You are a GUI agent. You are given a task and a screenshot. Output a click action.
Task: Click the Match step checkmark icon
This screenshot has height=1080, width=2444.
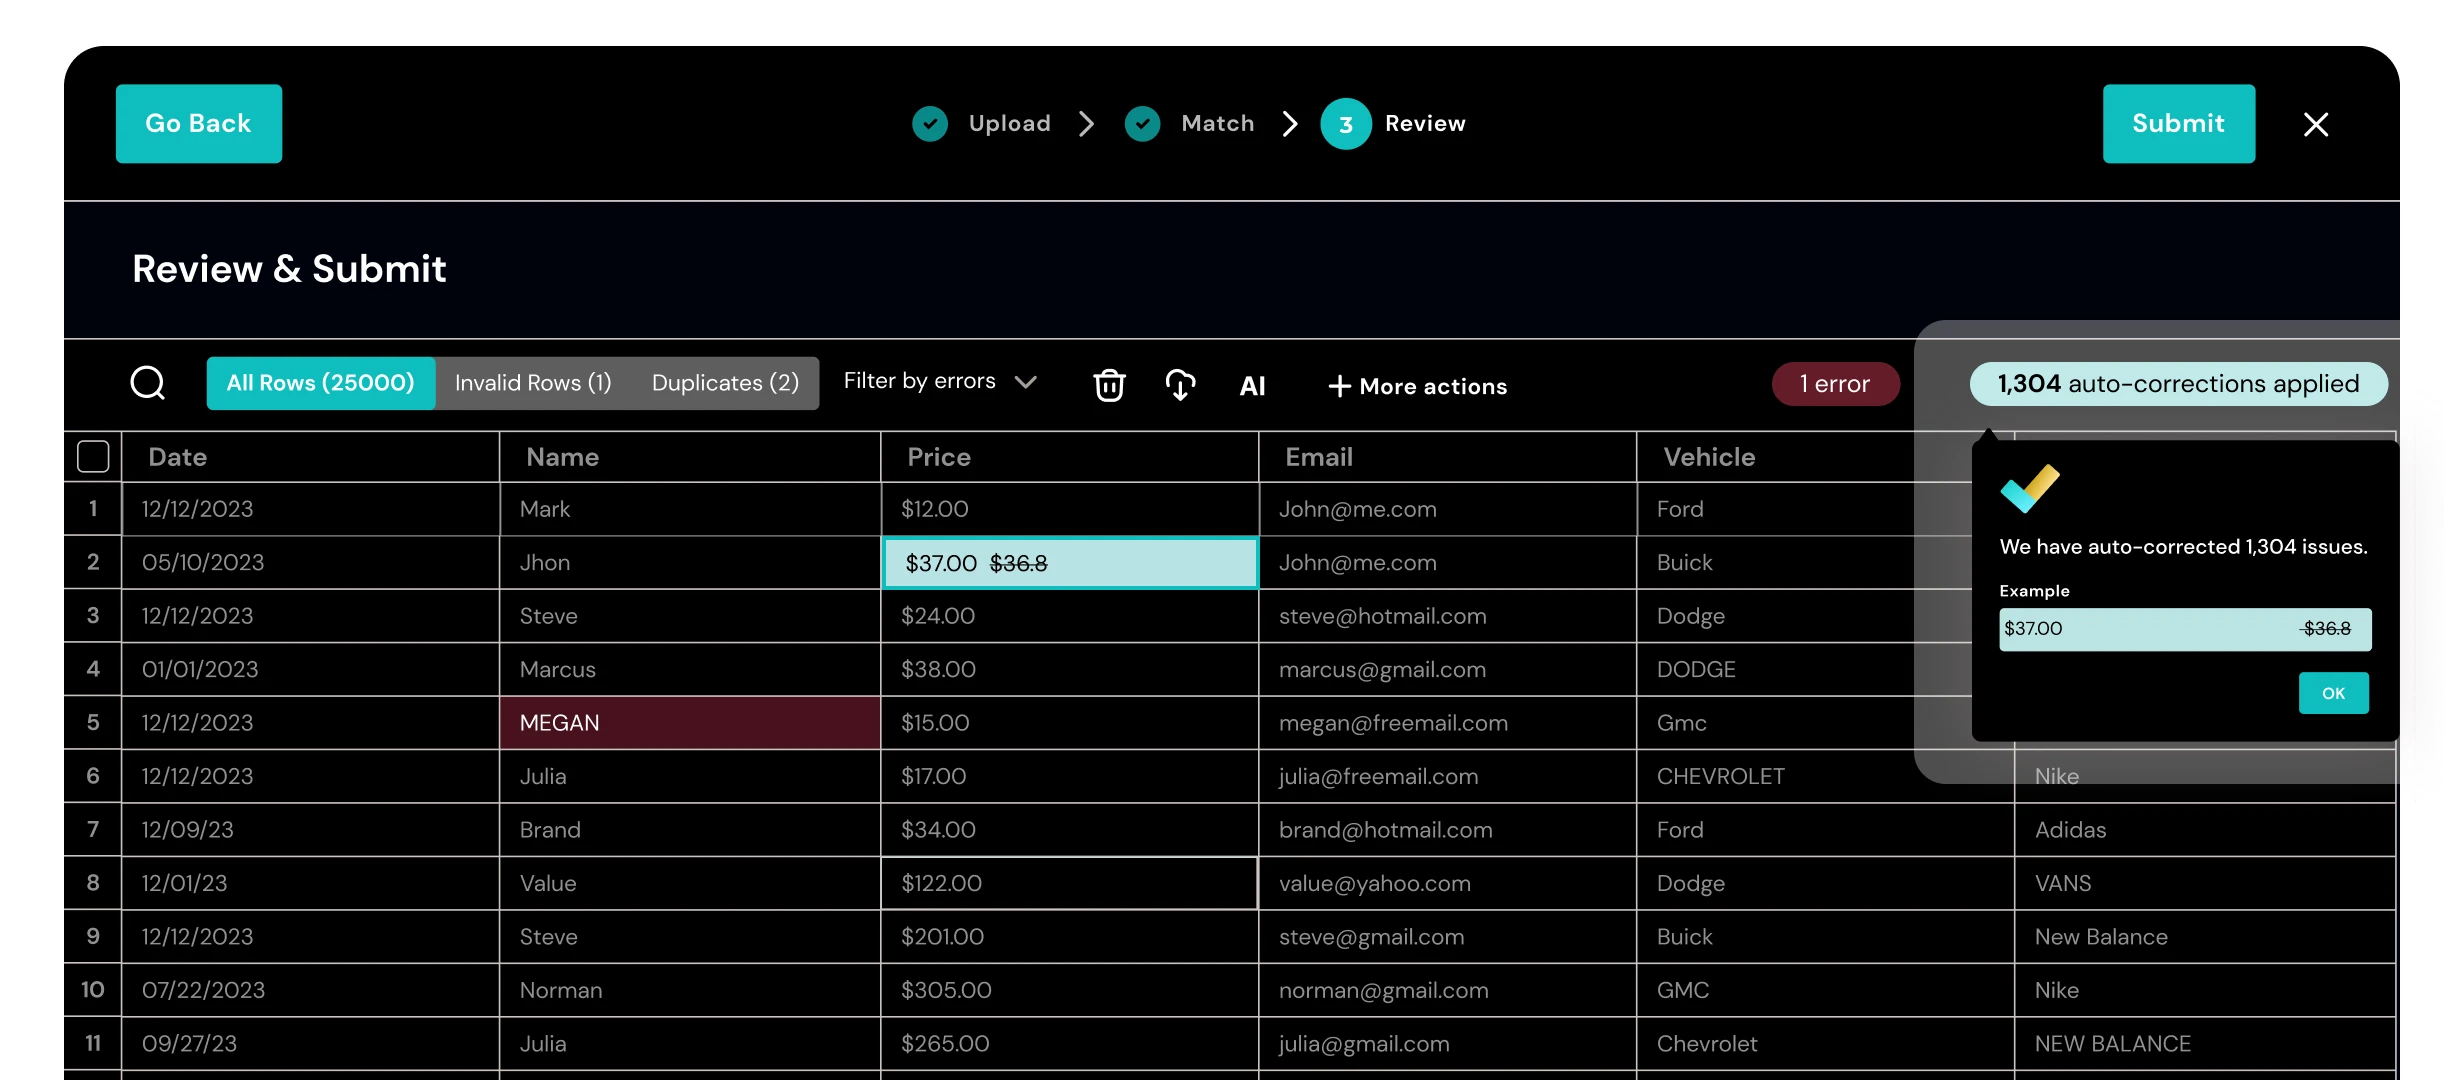click(1142, 124)
